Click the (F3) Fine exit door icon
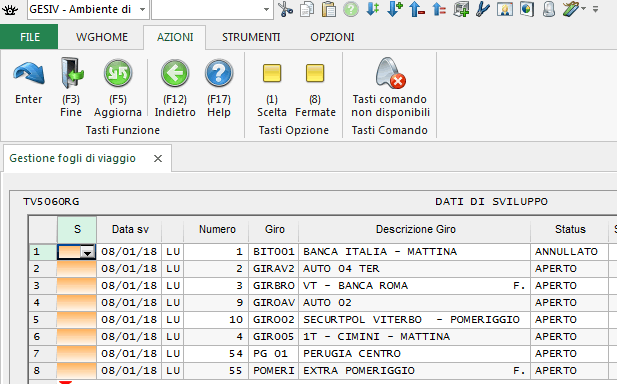Image resolution: width=617 pixels, height=384 pixels. coord(72,73)
